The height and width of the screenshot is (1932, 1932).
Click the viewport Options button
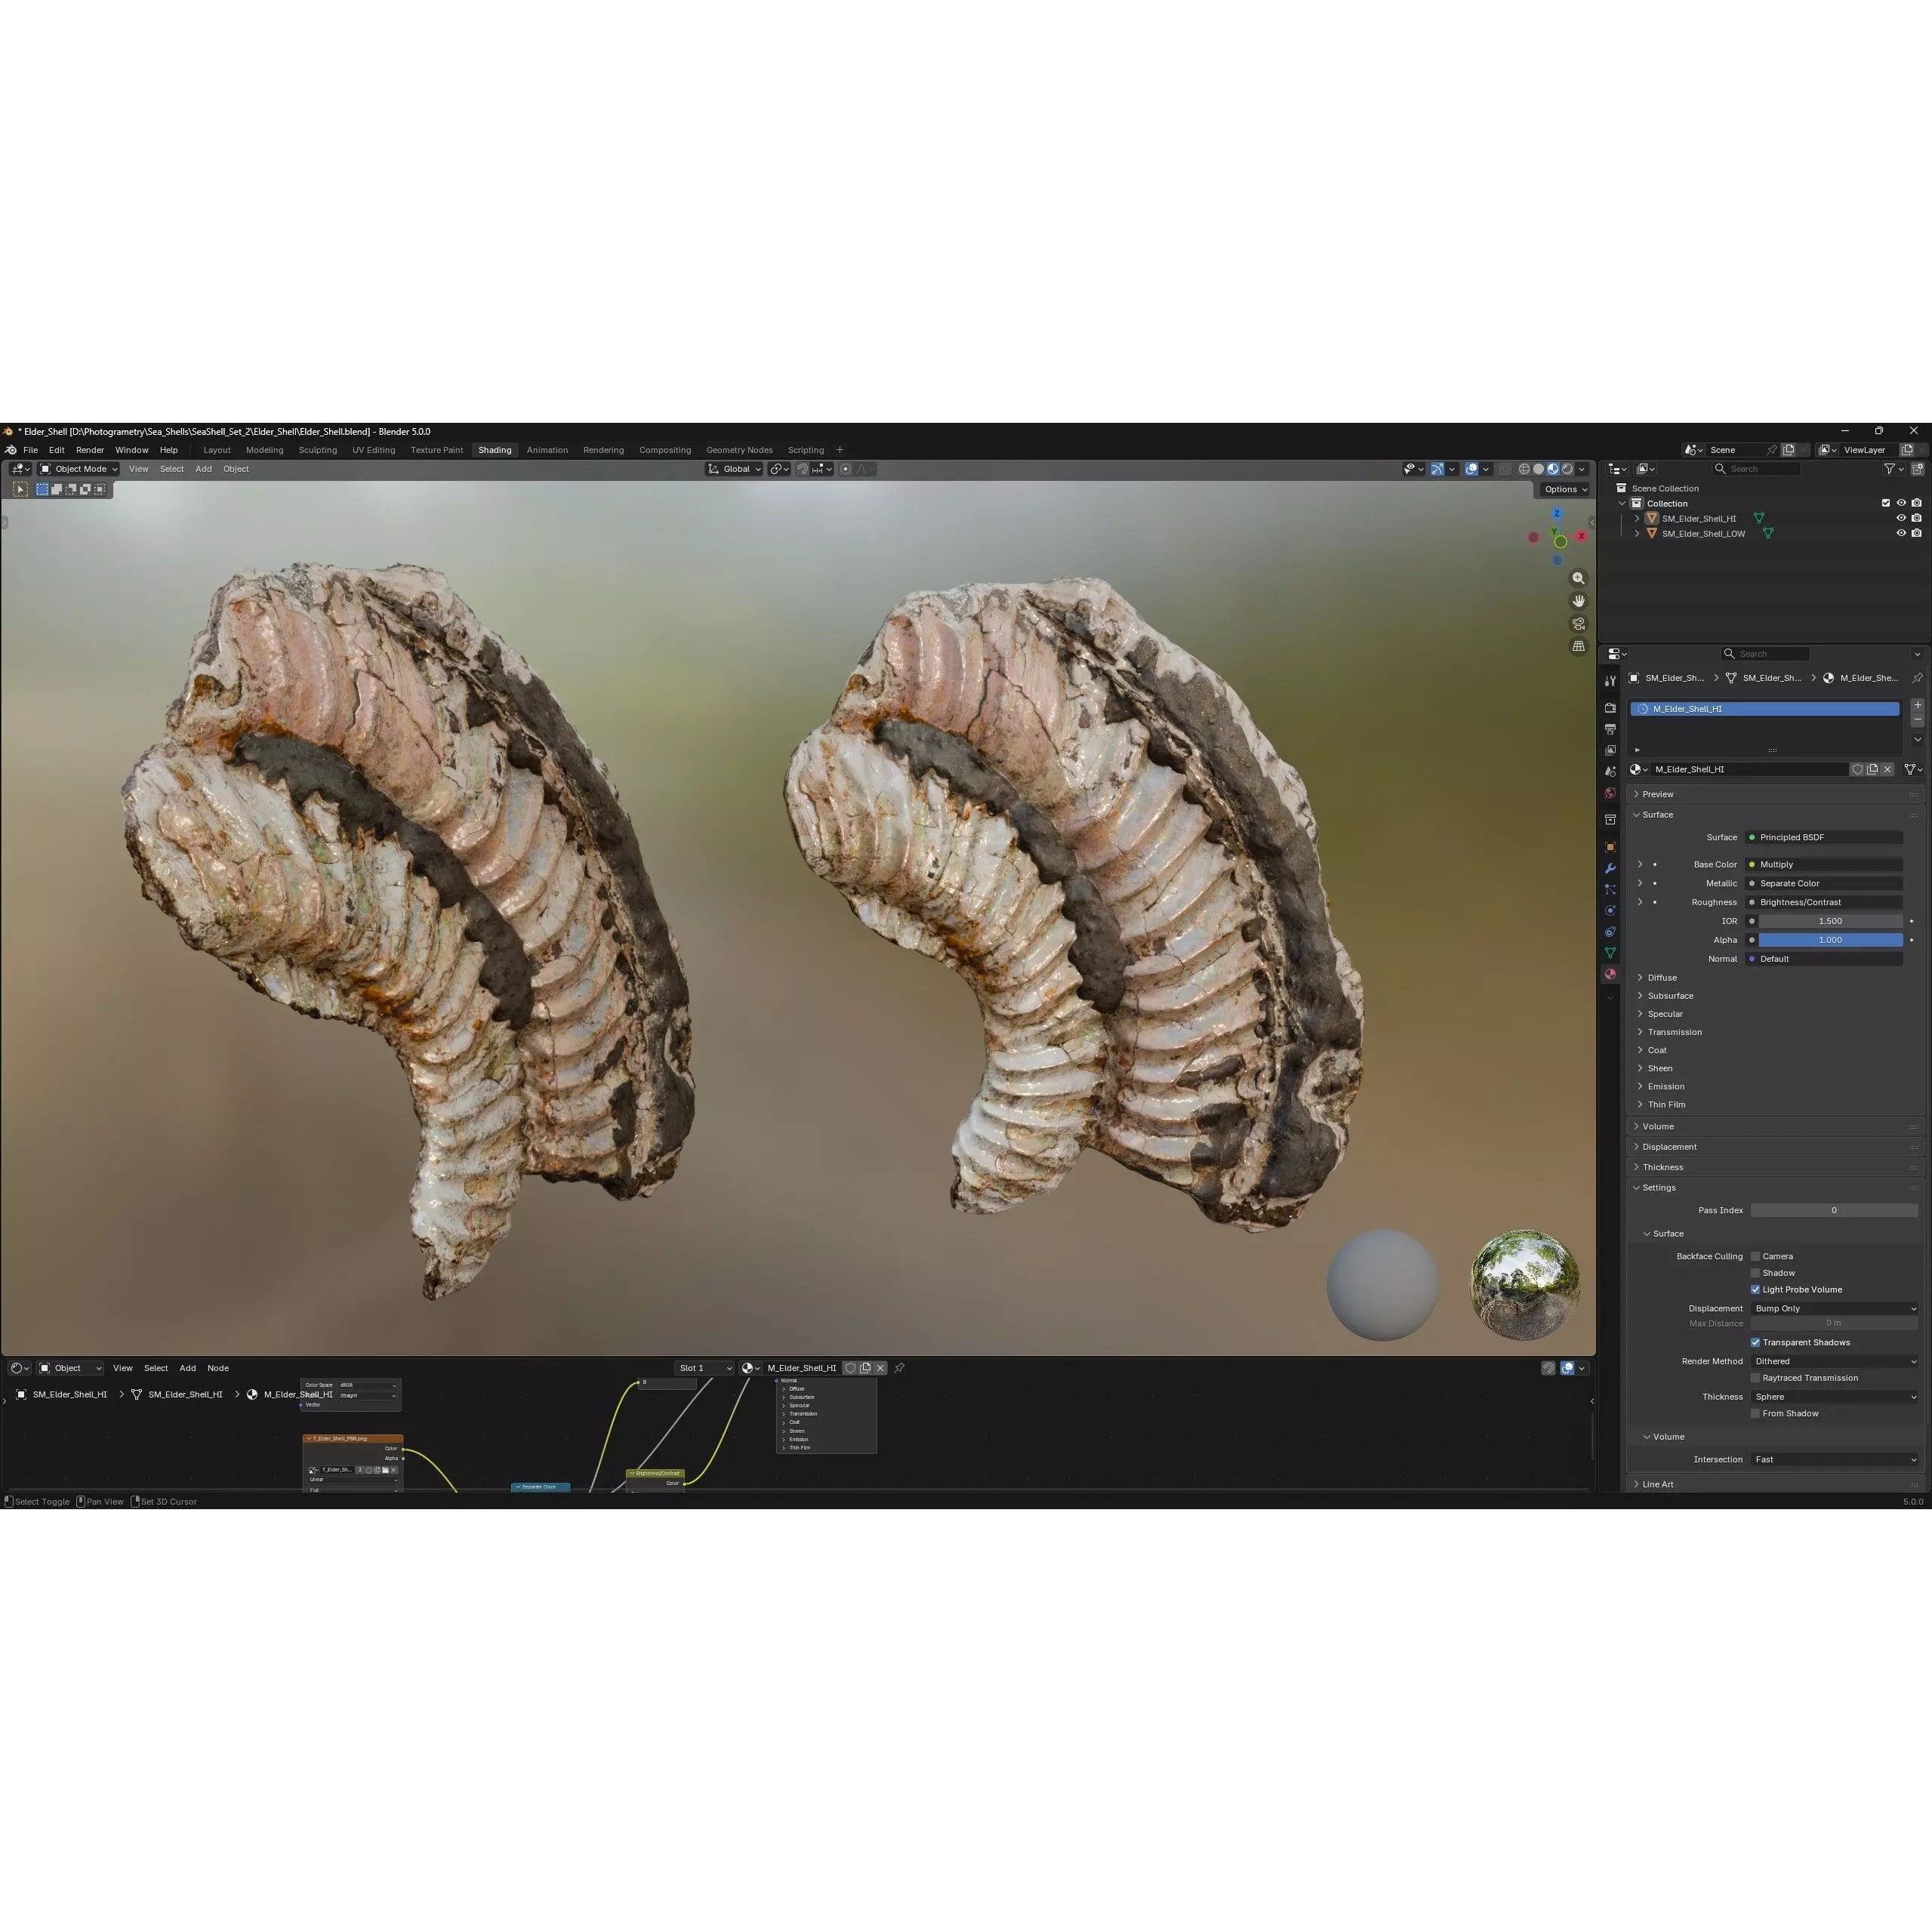(x=1564, y=489)
